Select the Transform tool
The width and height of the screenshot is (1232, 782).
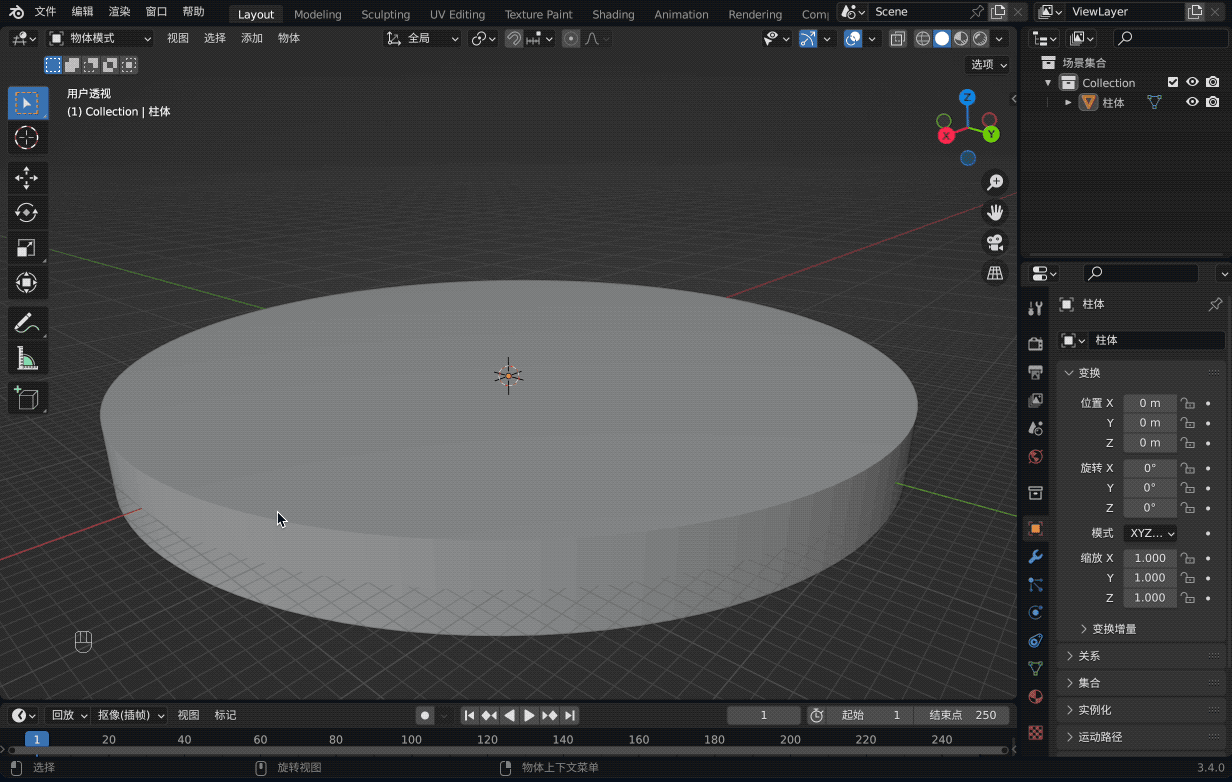click(x=27, y=283)
